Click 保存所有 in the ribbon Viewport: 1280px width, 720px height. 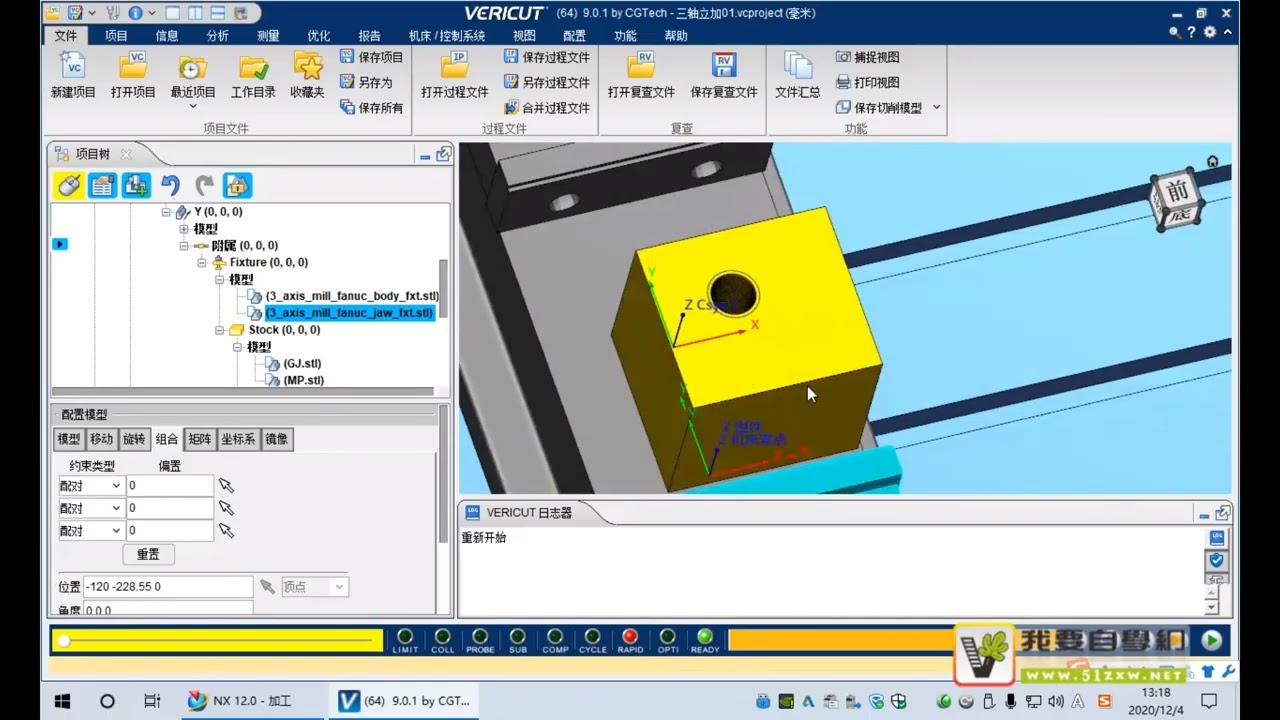point(372,107)
